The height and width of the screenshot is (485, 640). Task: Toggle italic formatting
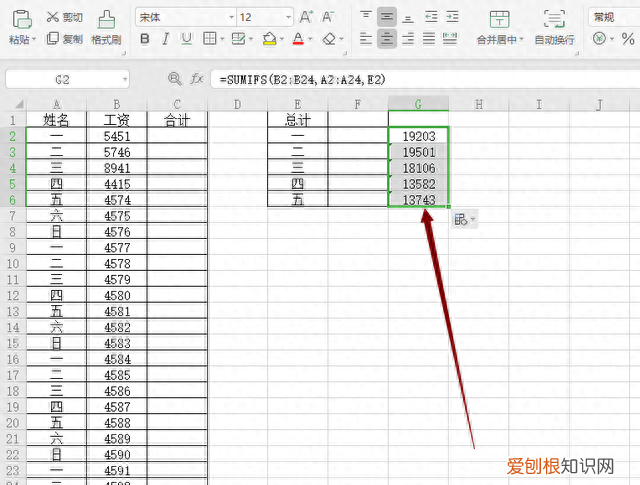click(166, 39)
